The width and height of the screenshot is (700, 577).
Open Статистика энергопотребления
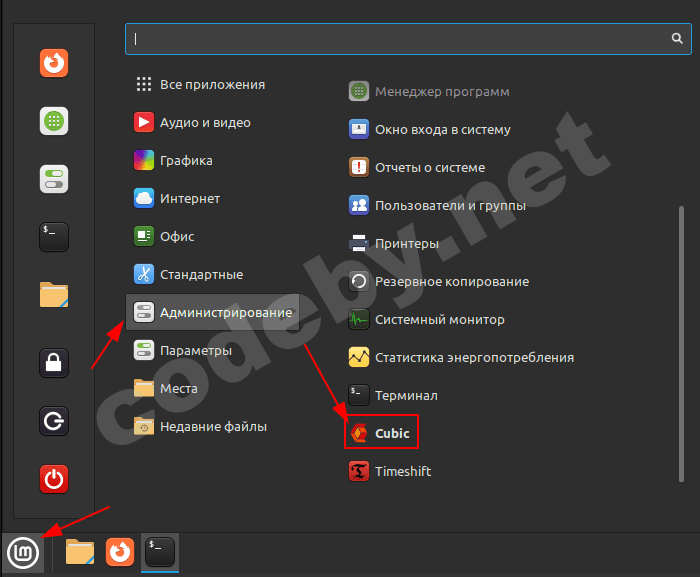coord(461,357)
